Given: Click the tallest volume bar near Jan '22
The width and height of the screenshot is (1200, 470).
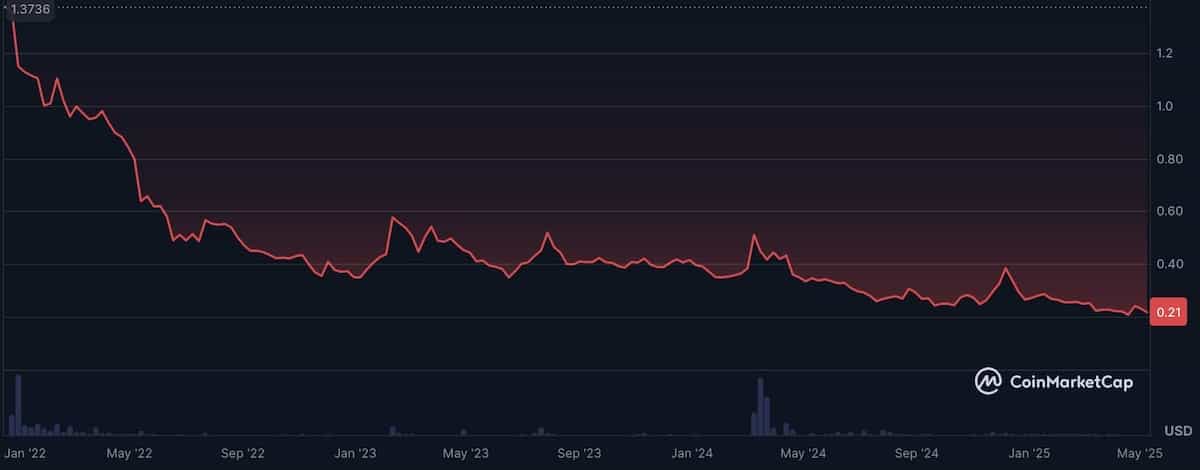Looking at the screenshot, I should click(18, 404).
